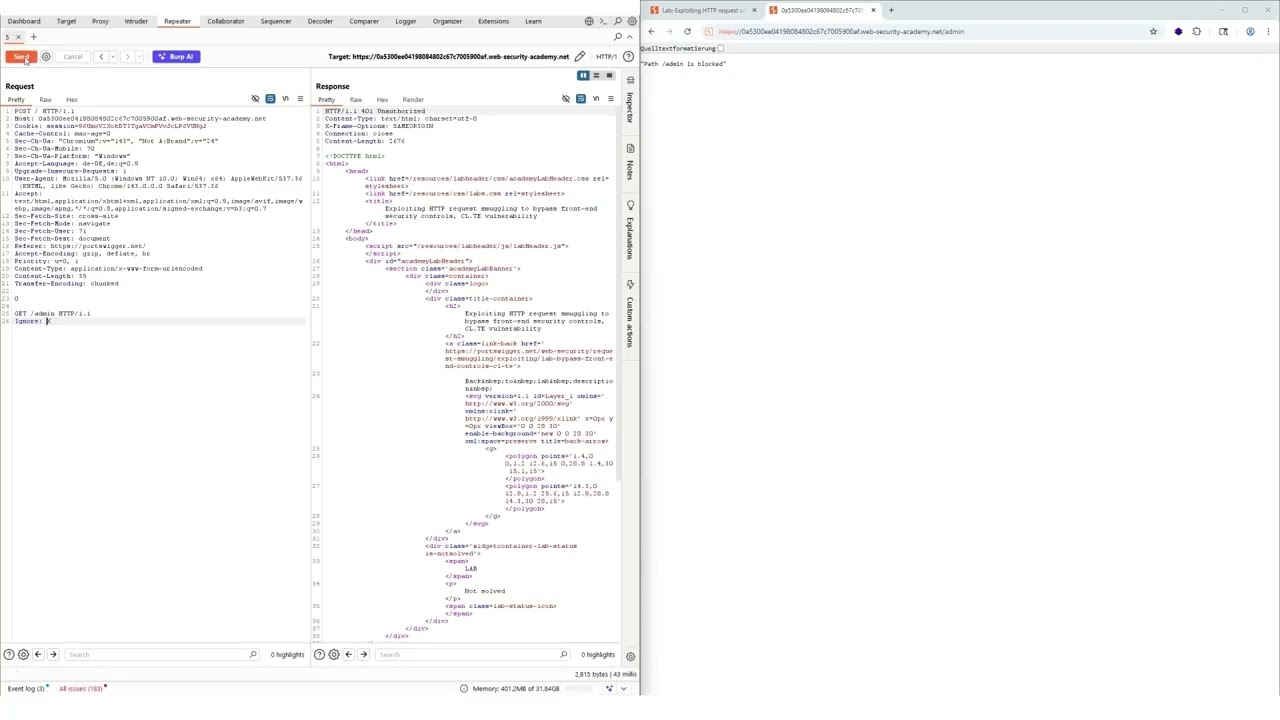Select the Collaborator tab

pos(226,21)
